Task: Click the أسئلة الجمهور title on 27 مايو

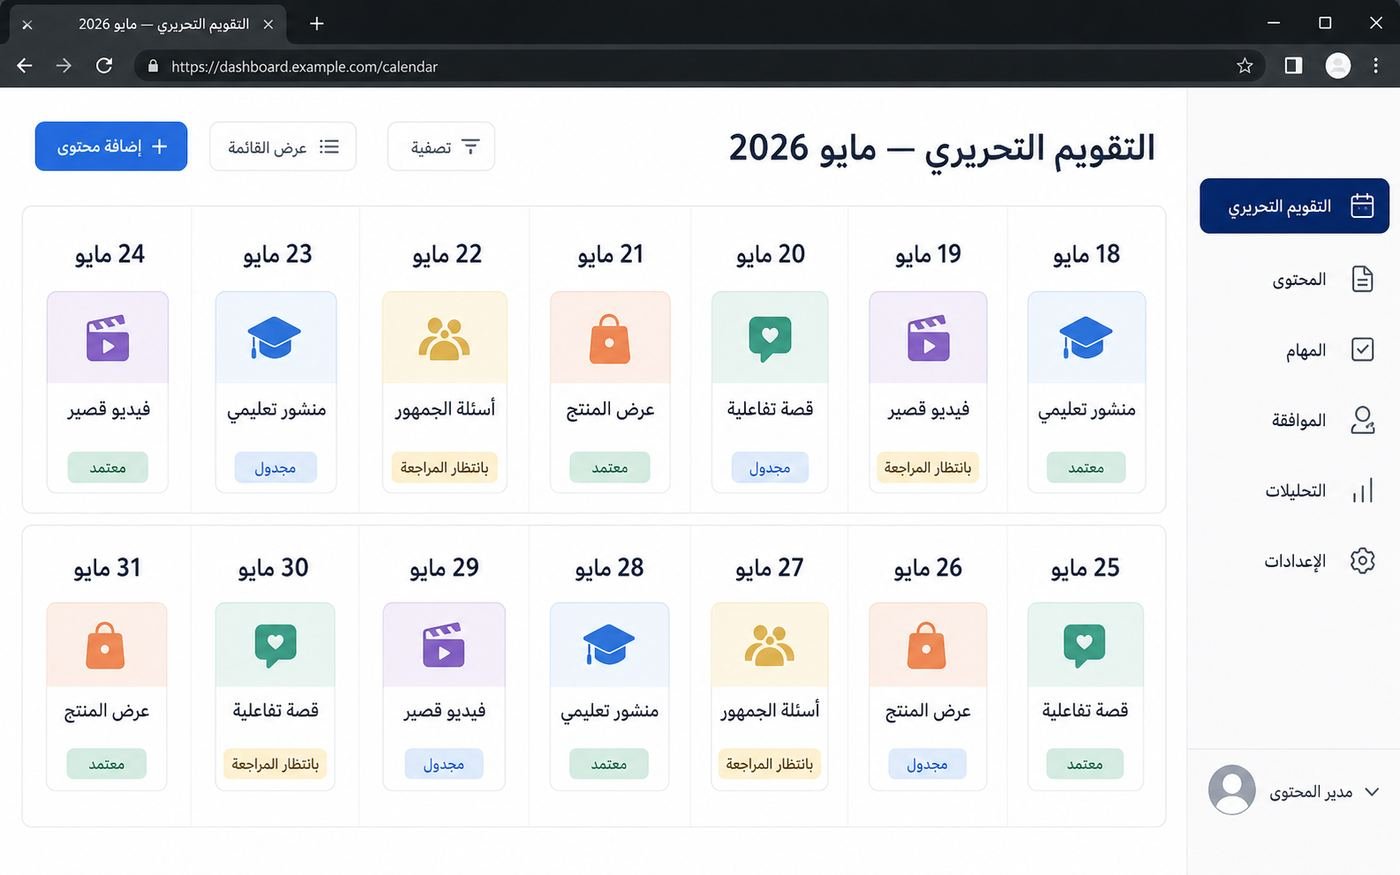Action: [x=770, y=710]
